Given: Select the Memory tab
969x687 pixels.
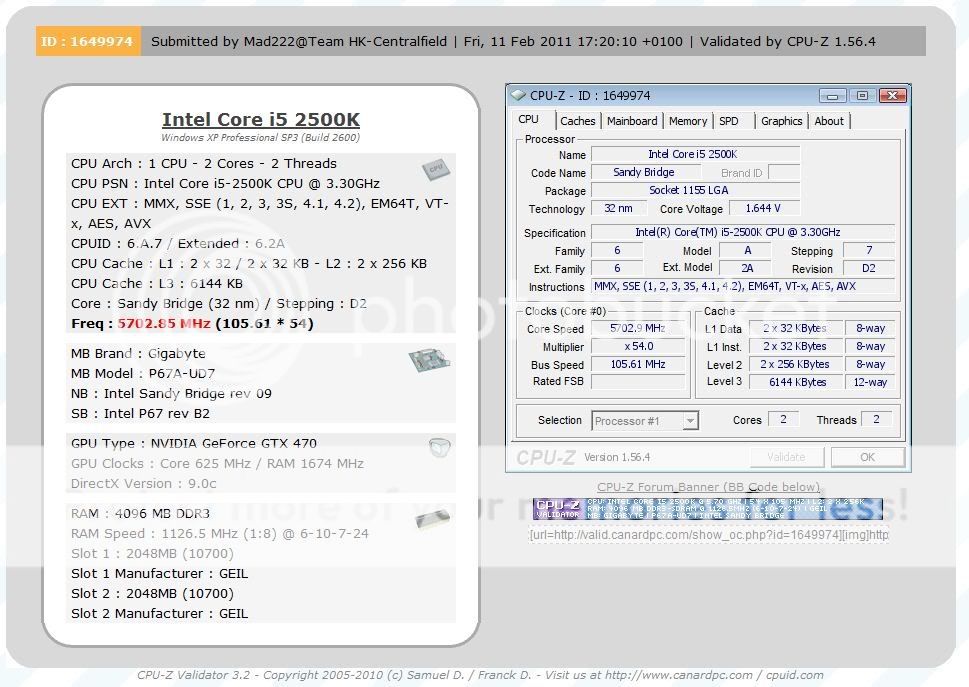Looking at the screenshot, I should click(688, 121).
